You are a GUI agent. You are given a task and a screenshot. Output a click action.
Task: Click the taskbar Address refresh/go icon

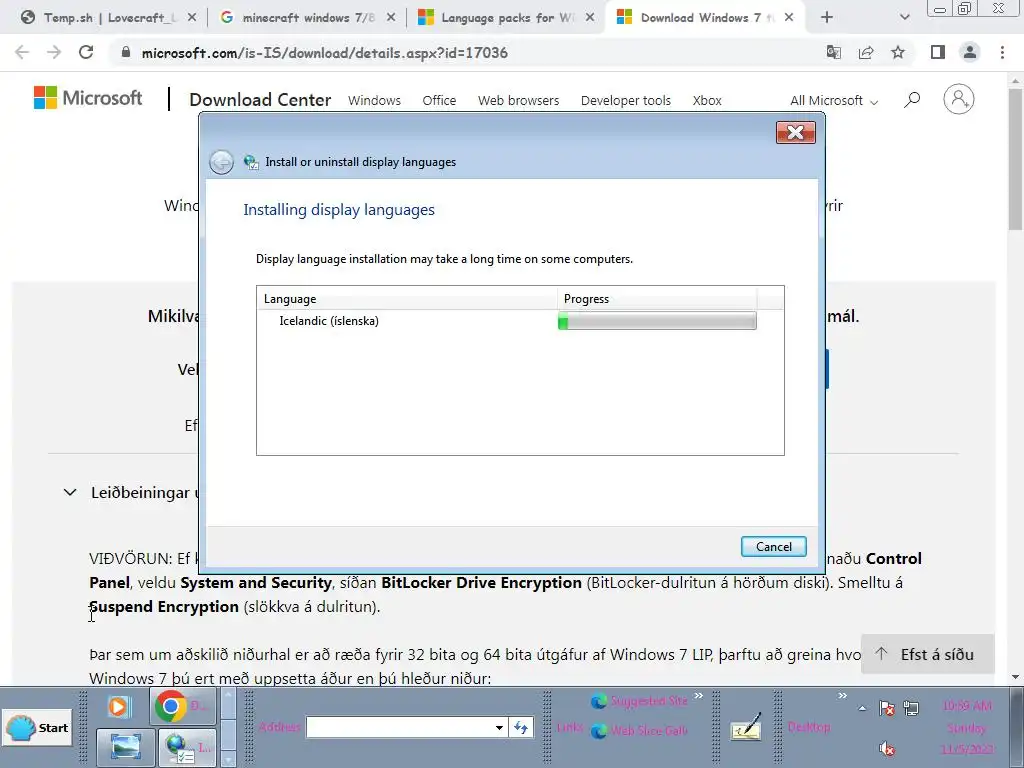[x=520, y=727]
